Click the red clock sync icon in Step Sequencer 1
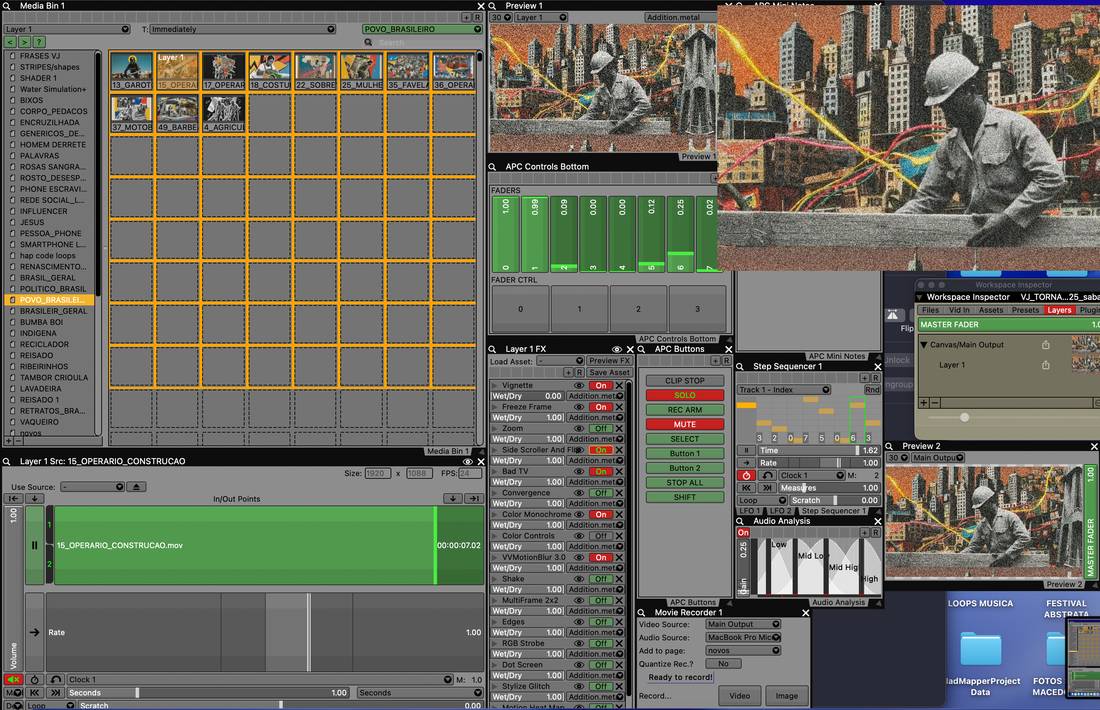 (x=746, y=475)
